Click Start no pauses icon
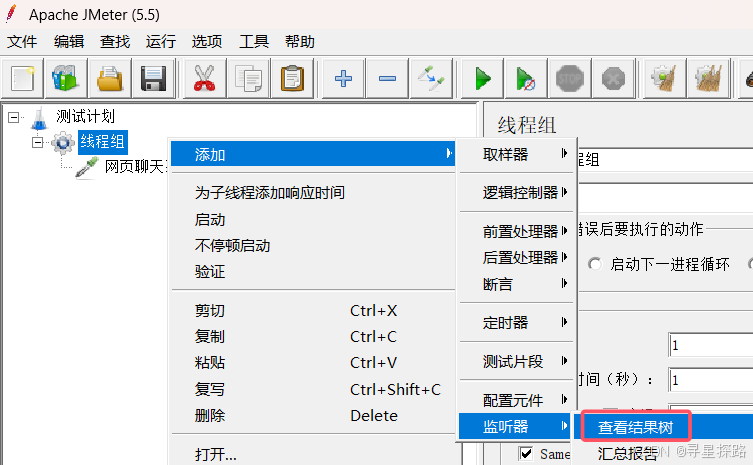The width and height of the screenshot is (753, 465). (x=526, y=78)
